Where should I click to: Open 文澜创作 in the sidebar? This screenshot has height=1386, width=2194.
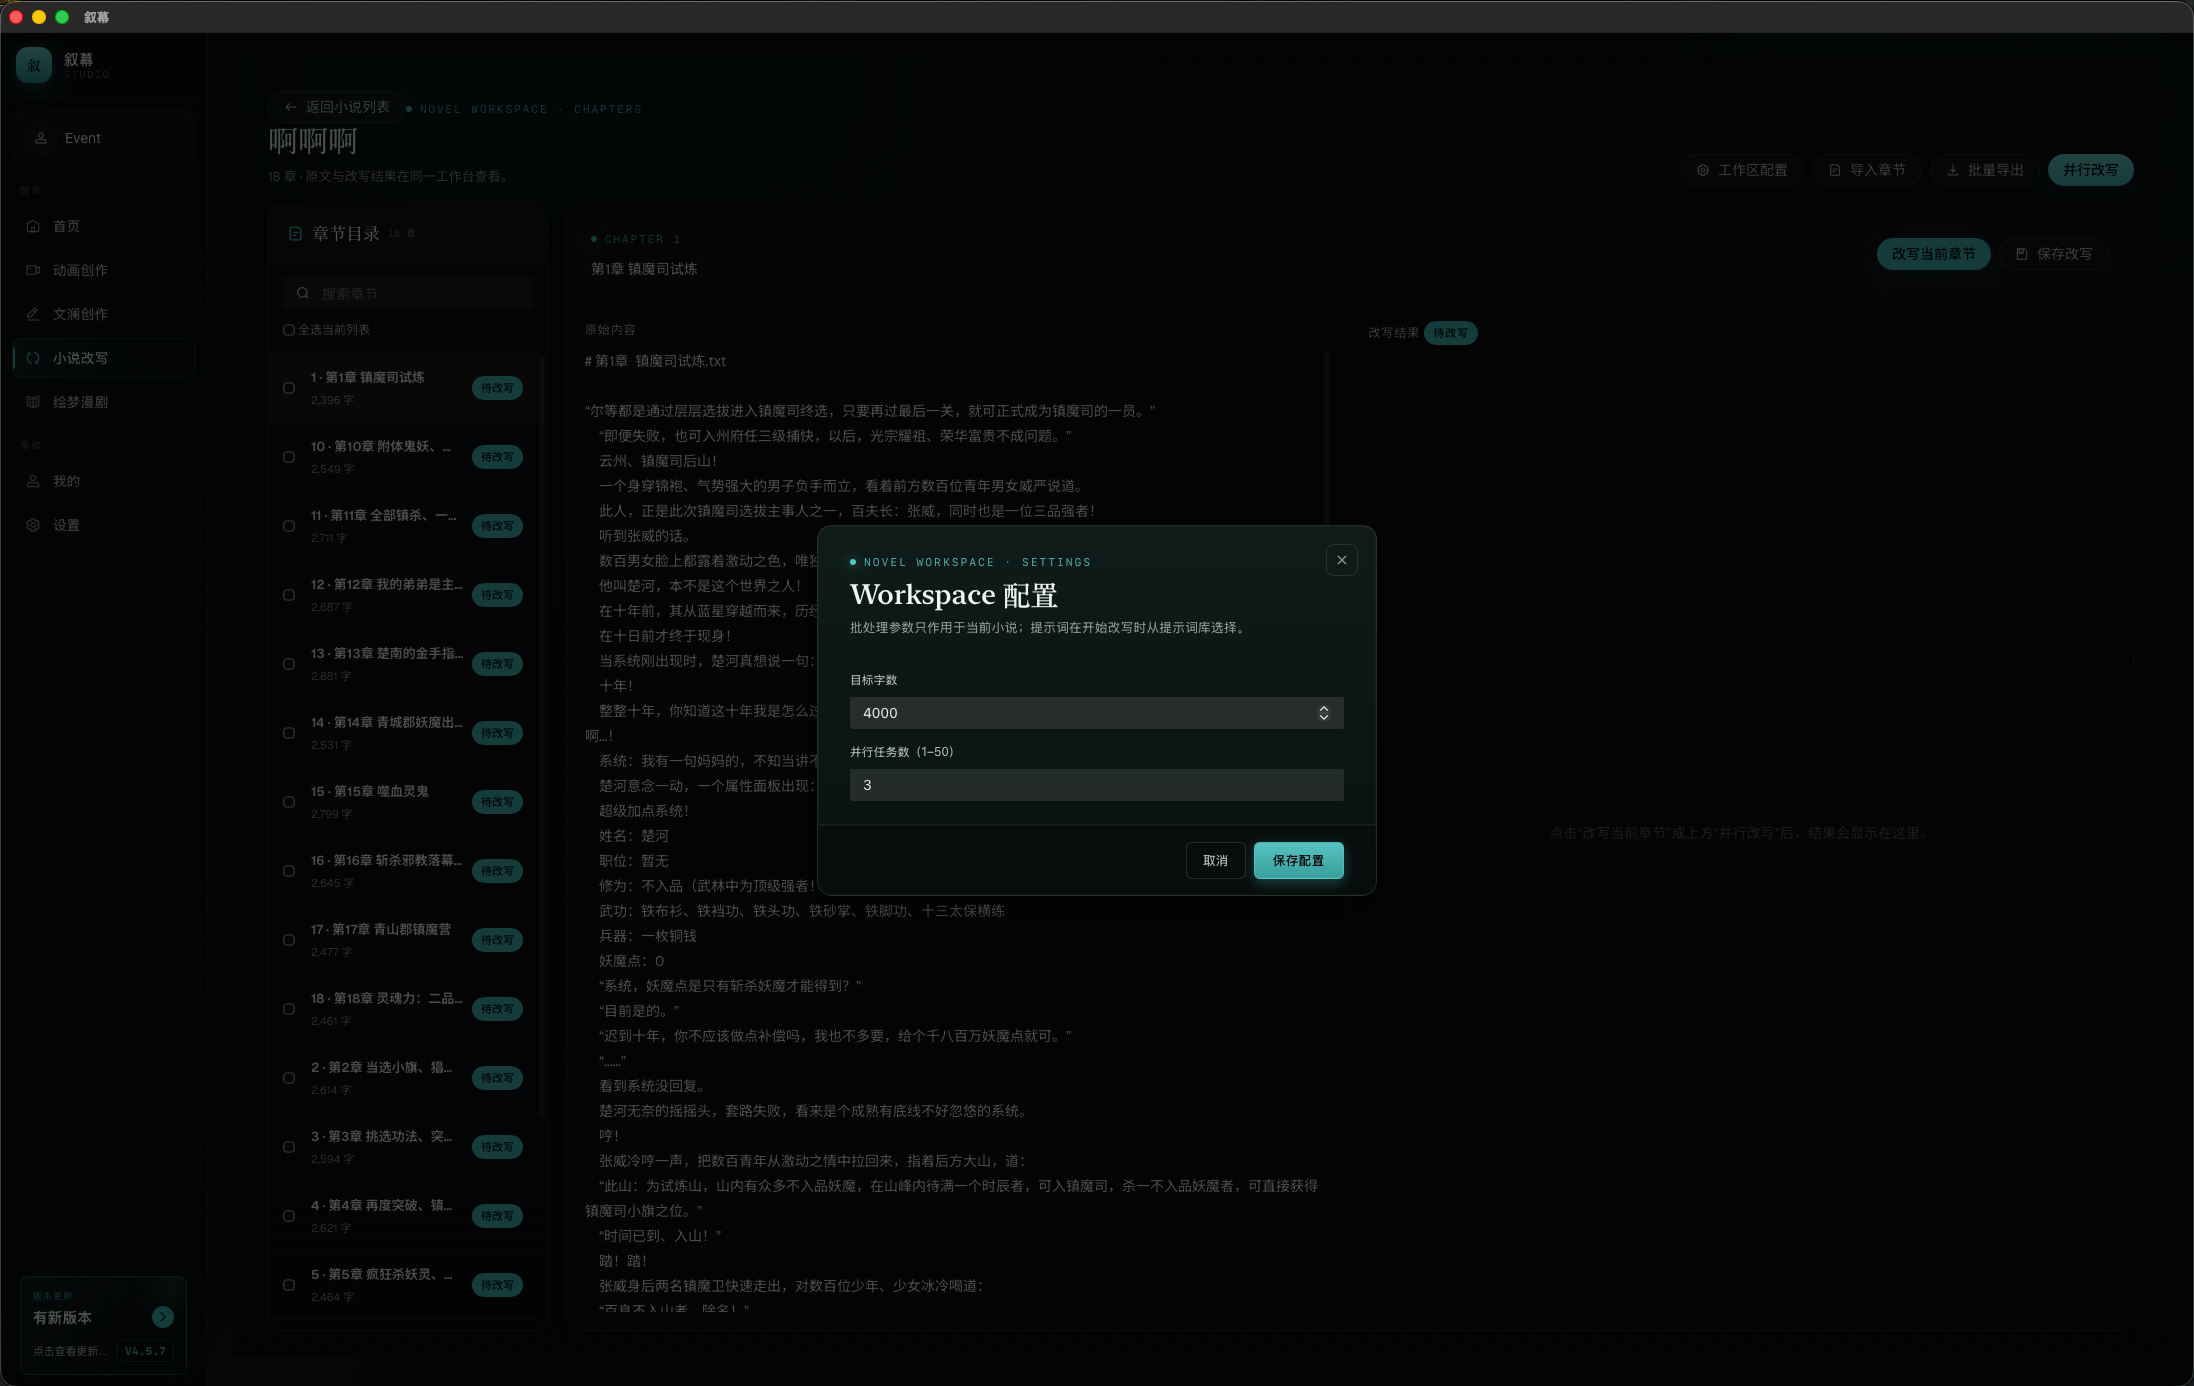pyautogui.click(x=103, y=314)
